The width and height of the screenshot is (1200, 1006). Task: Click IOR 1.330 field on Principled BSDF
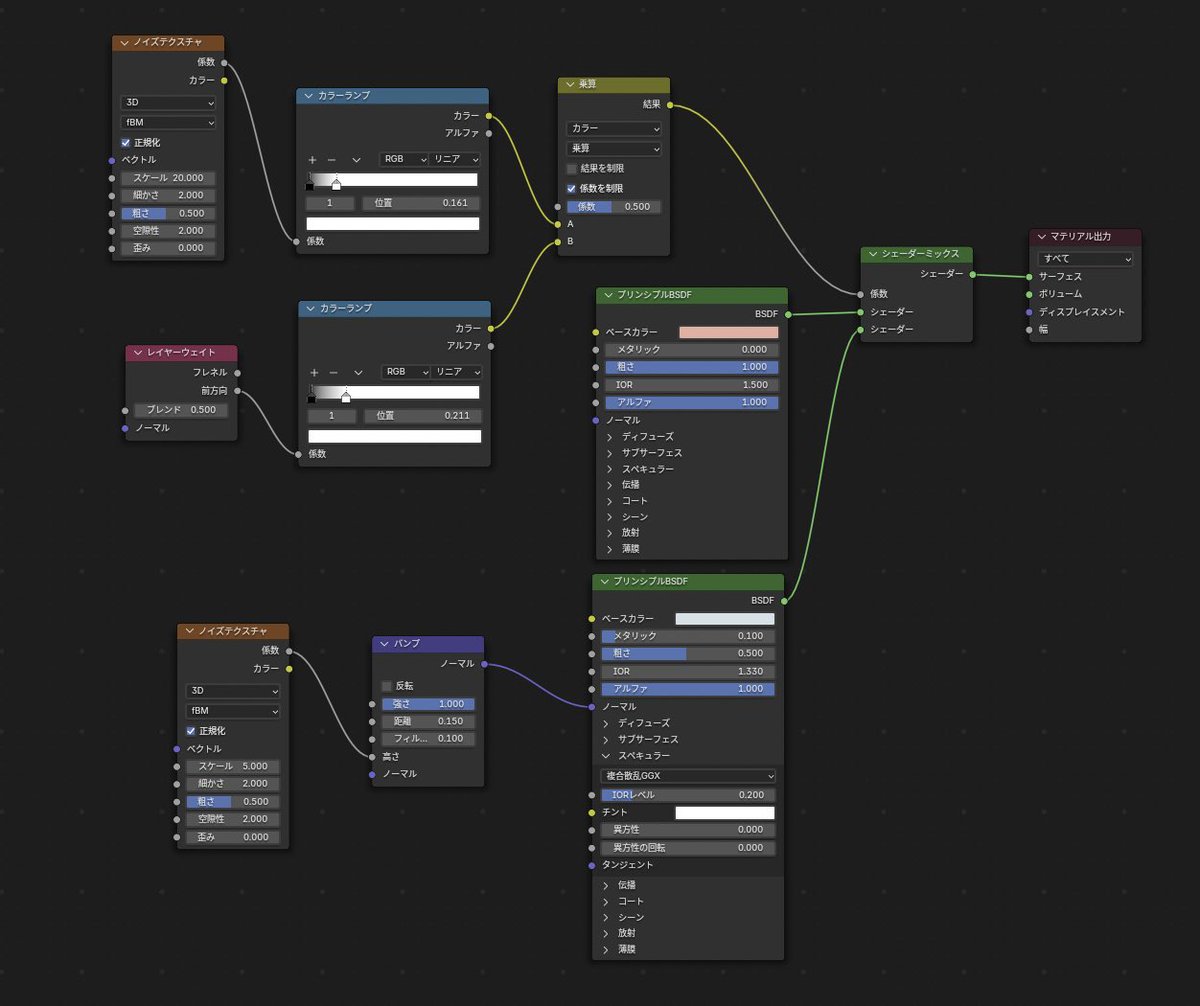pyautogui.click(x=688, y=671)
